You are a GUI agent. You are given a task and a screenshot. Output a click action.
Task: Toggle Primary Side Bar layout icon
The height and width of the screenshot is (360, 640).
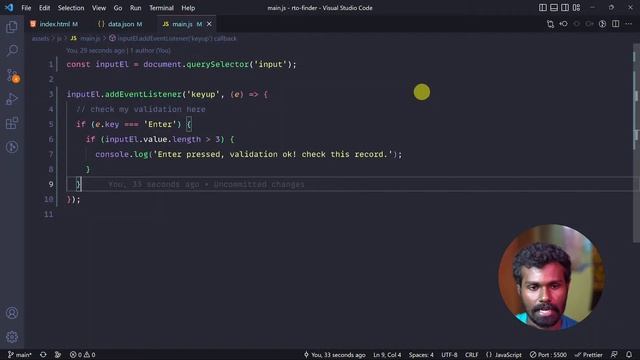(542, 8)
